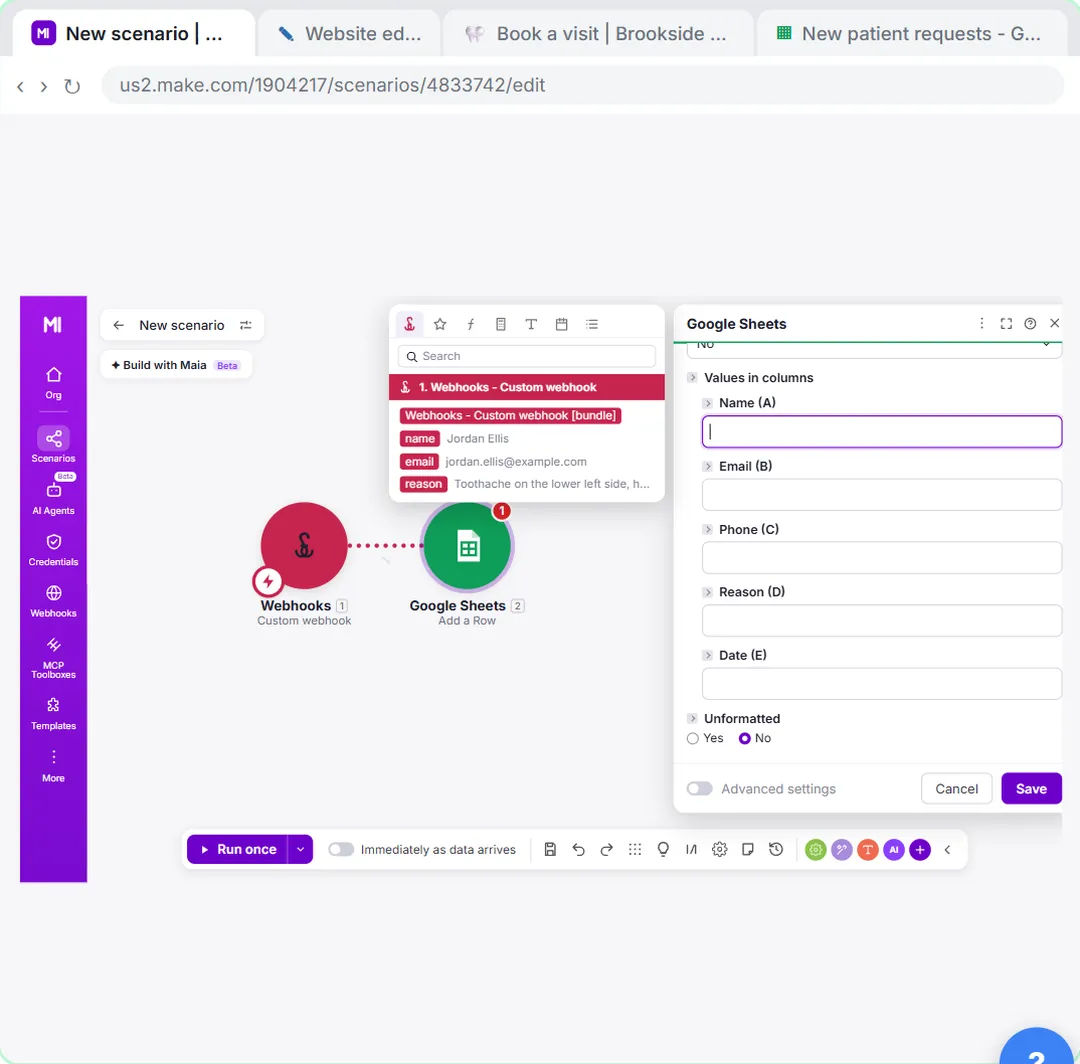Open the general functions star tab

(x=440, y=324)
